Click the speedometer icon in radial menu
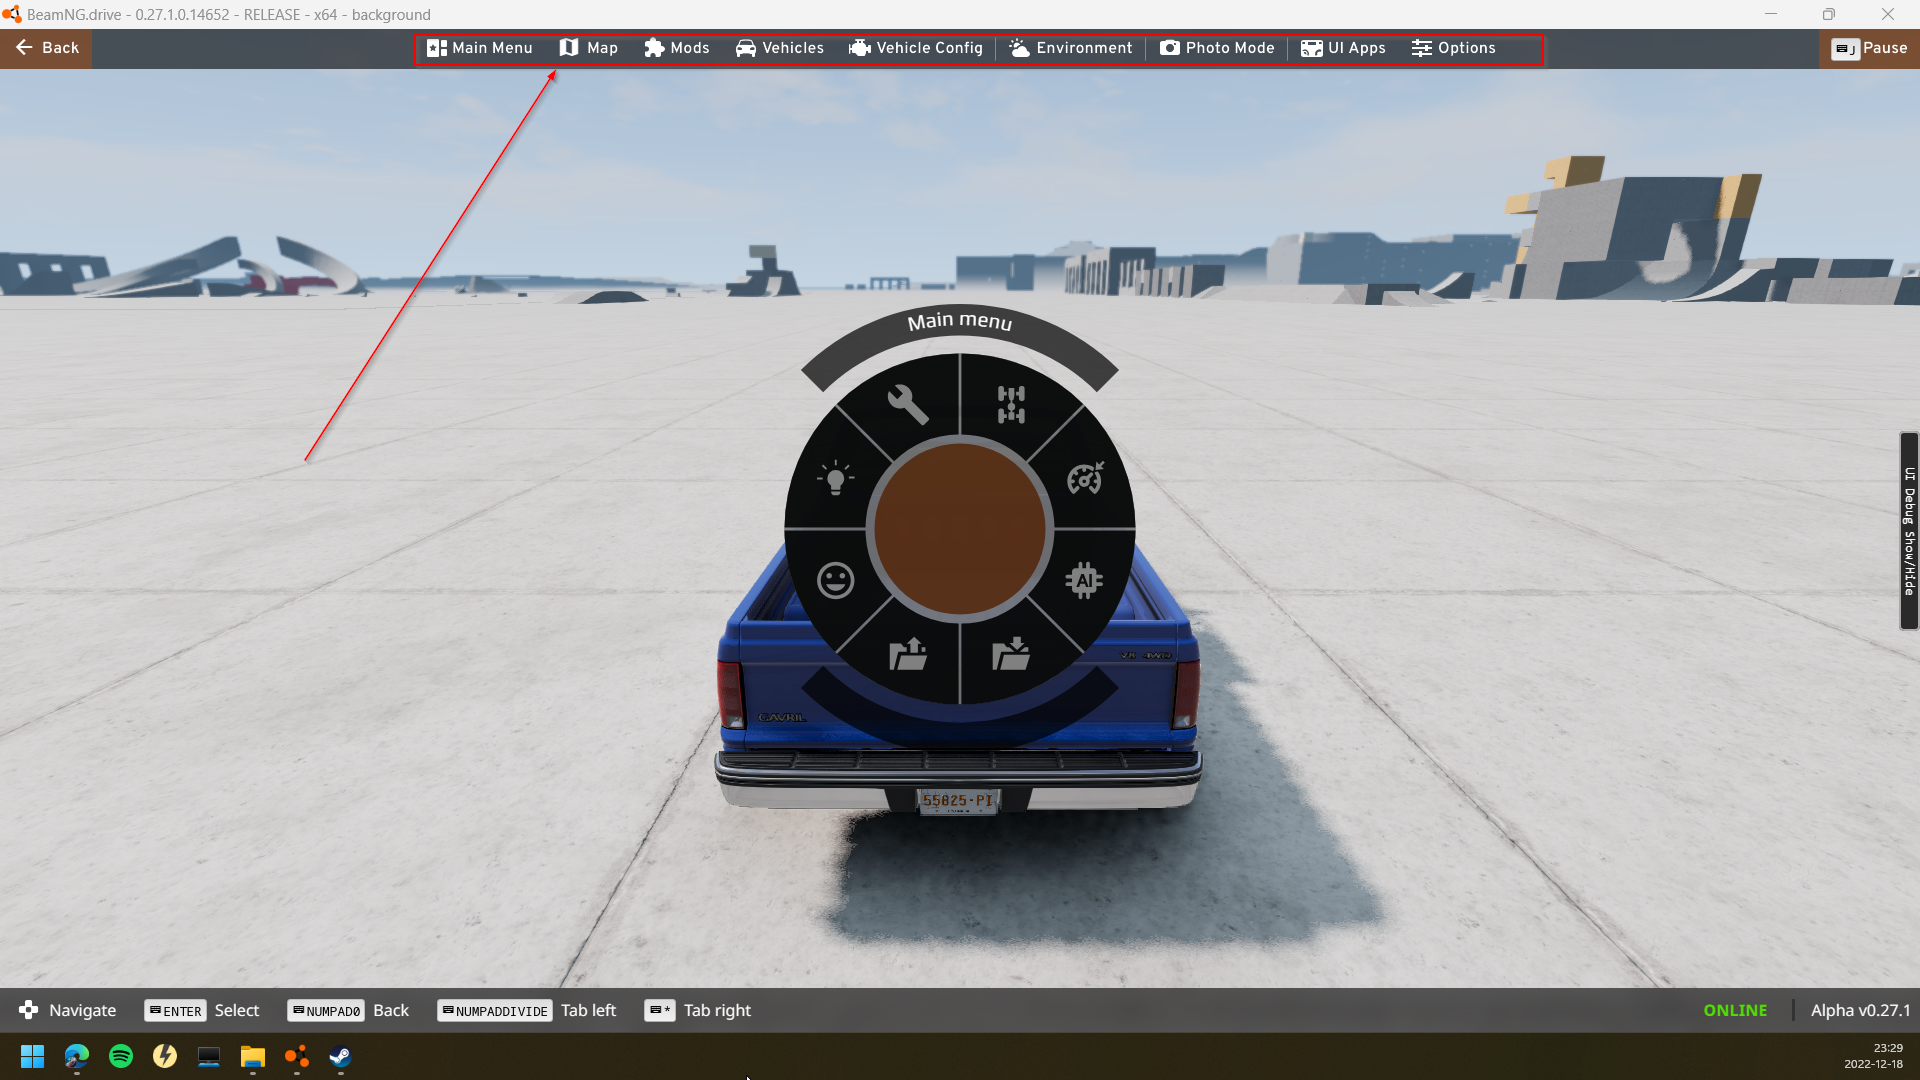Screen dimensions: 1920x1080 [x=1085, y=479]
